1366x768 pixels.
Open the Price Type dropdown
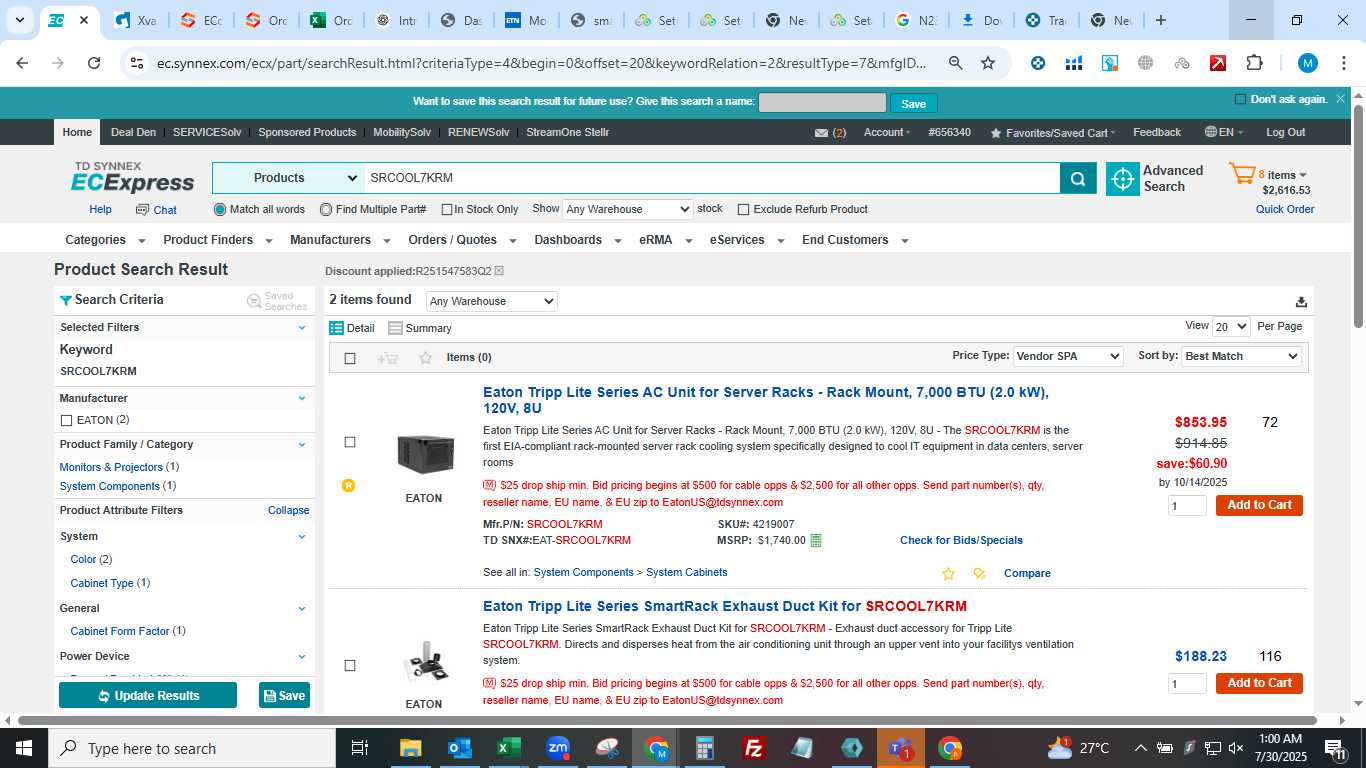pos(1067,356)
